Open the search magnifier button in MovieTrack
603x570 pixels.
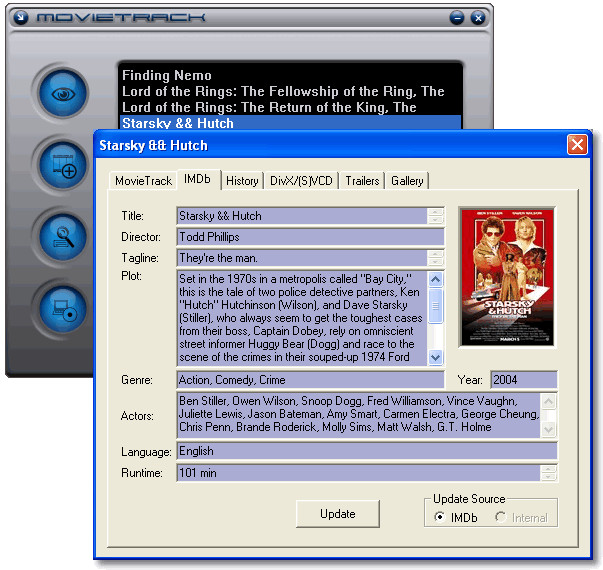tap(63, 237)
